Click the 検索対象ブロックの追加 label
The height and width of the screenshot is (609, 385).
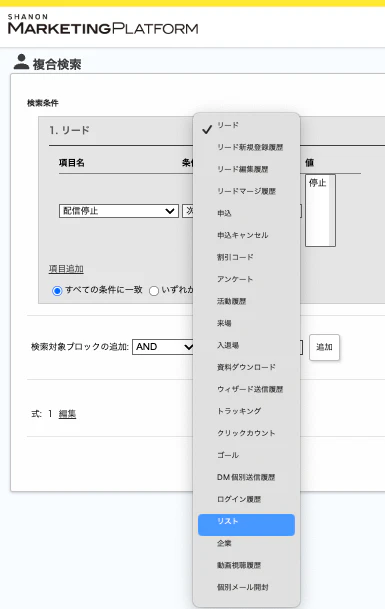[80, 347]
